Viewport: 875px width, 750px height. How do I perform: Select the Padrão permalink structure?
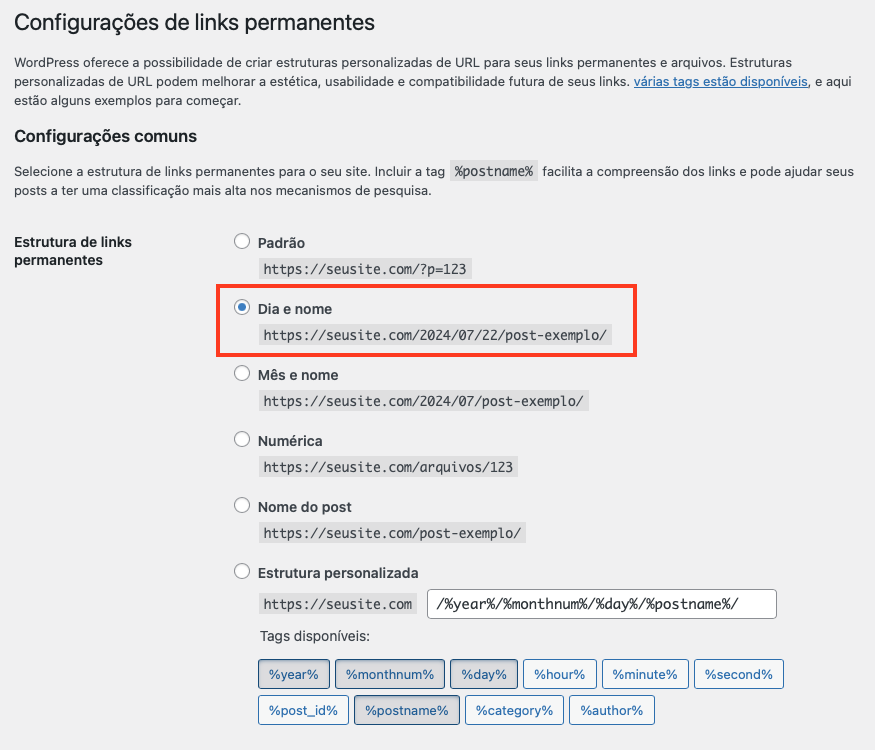pyautogui.click(x=241, y=240)
